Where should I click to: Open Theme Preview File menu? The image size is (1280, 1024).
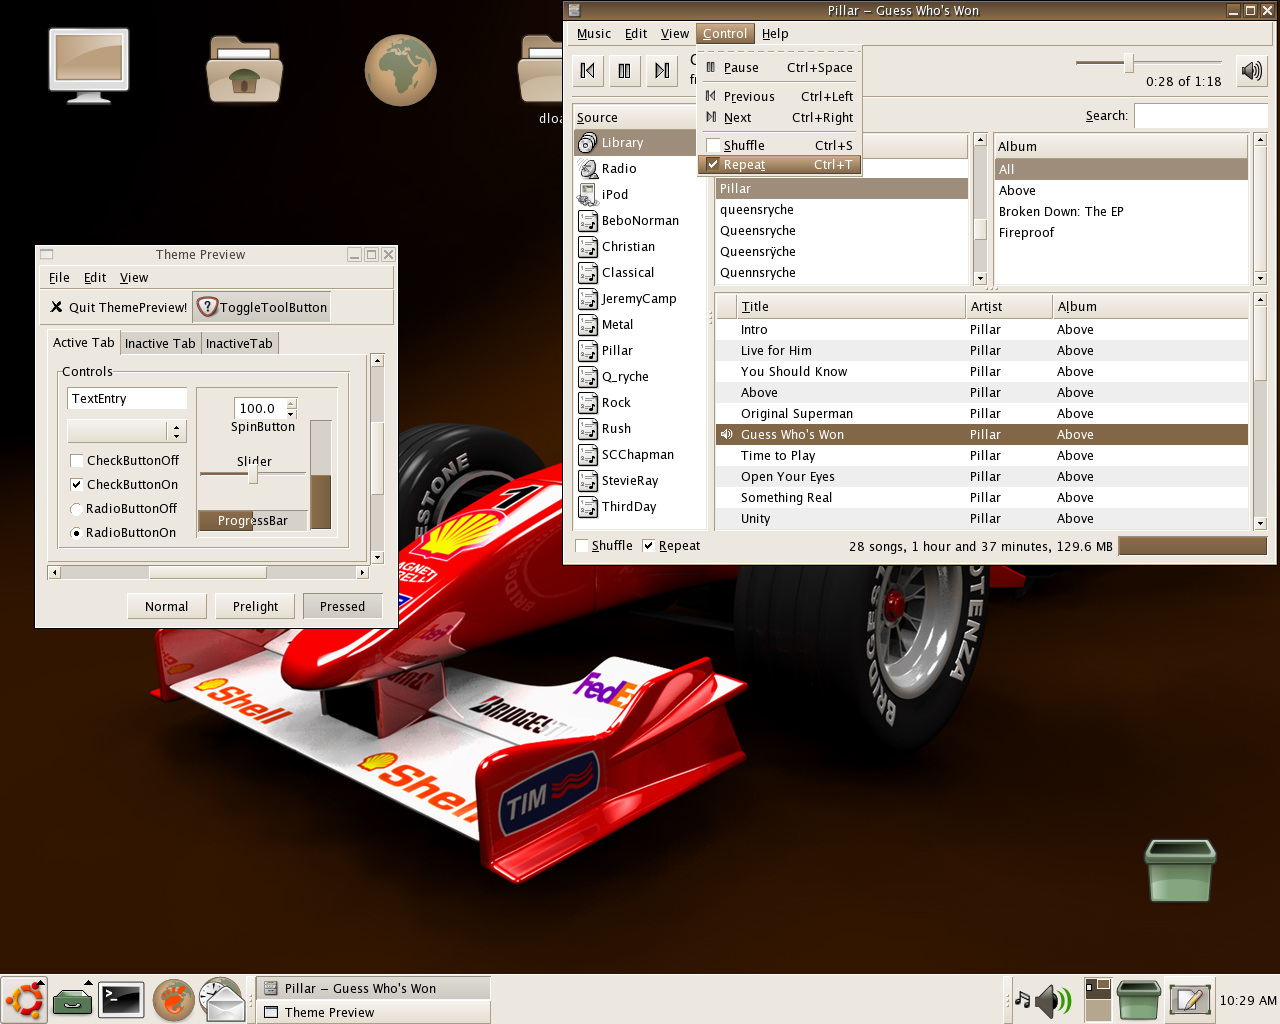[x=59, y=278]
